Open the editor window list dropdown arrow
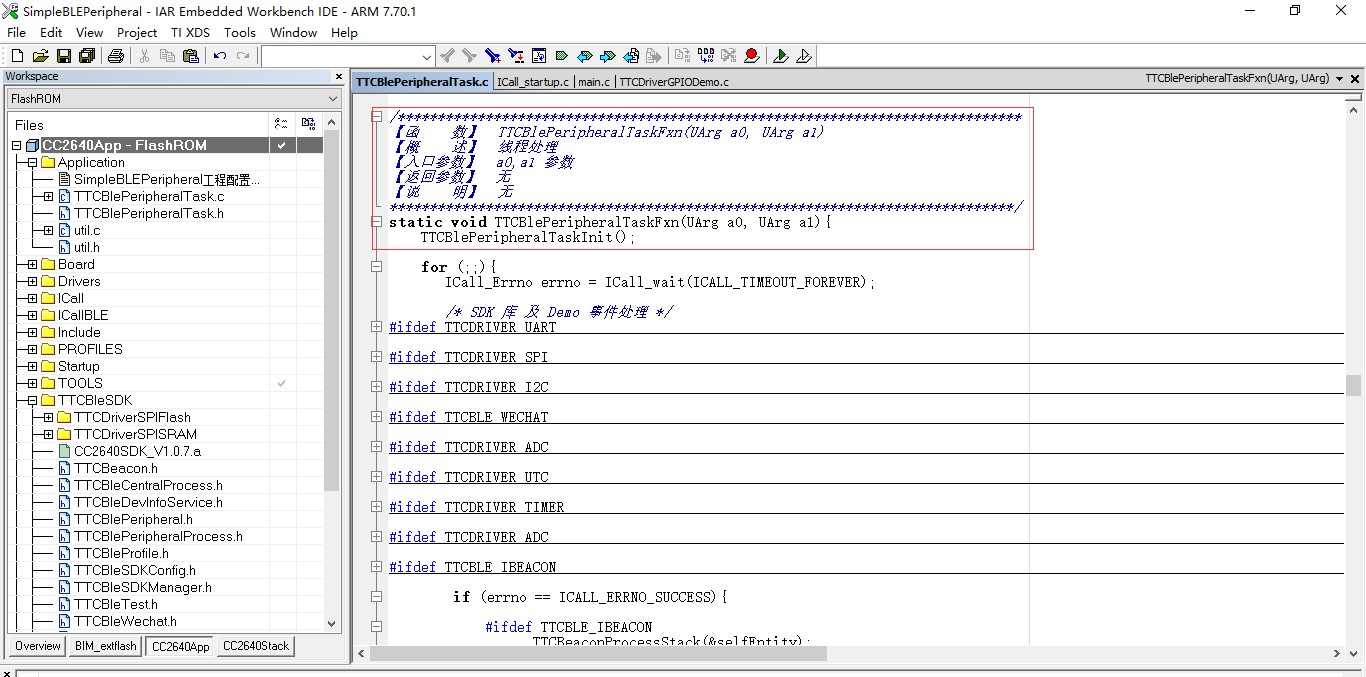Viewport: 1366px width, 677px height. pyautogui.click(x=1341, y=79)
